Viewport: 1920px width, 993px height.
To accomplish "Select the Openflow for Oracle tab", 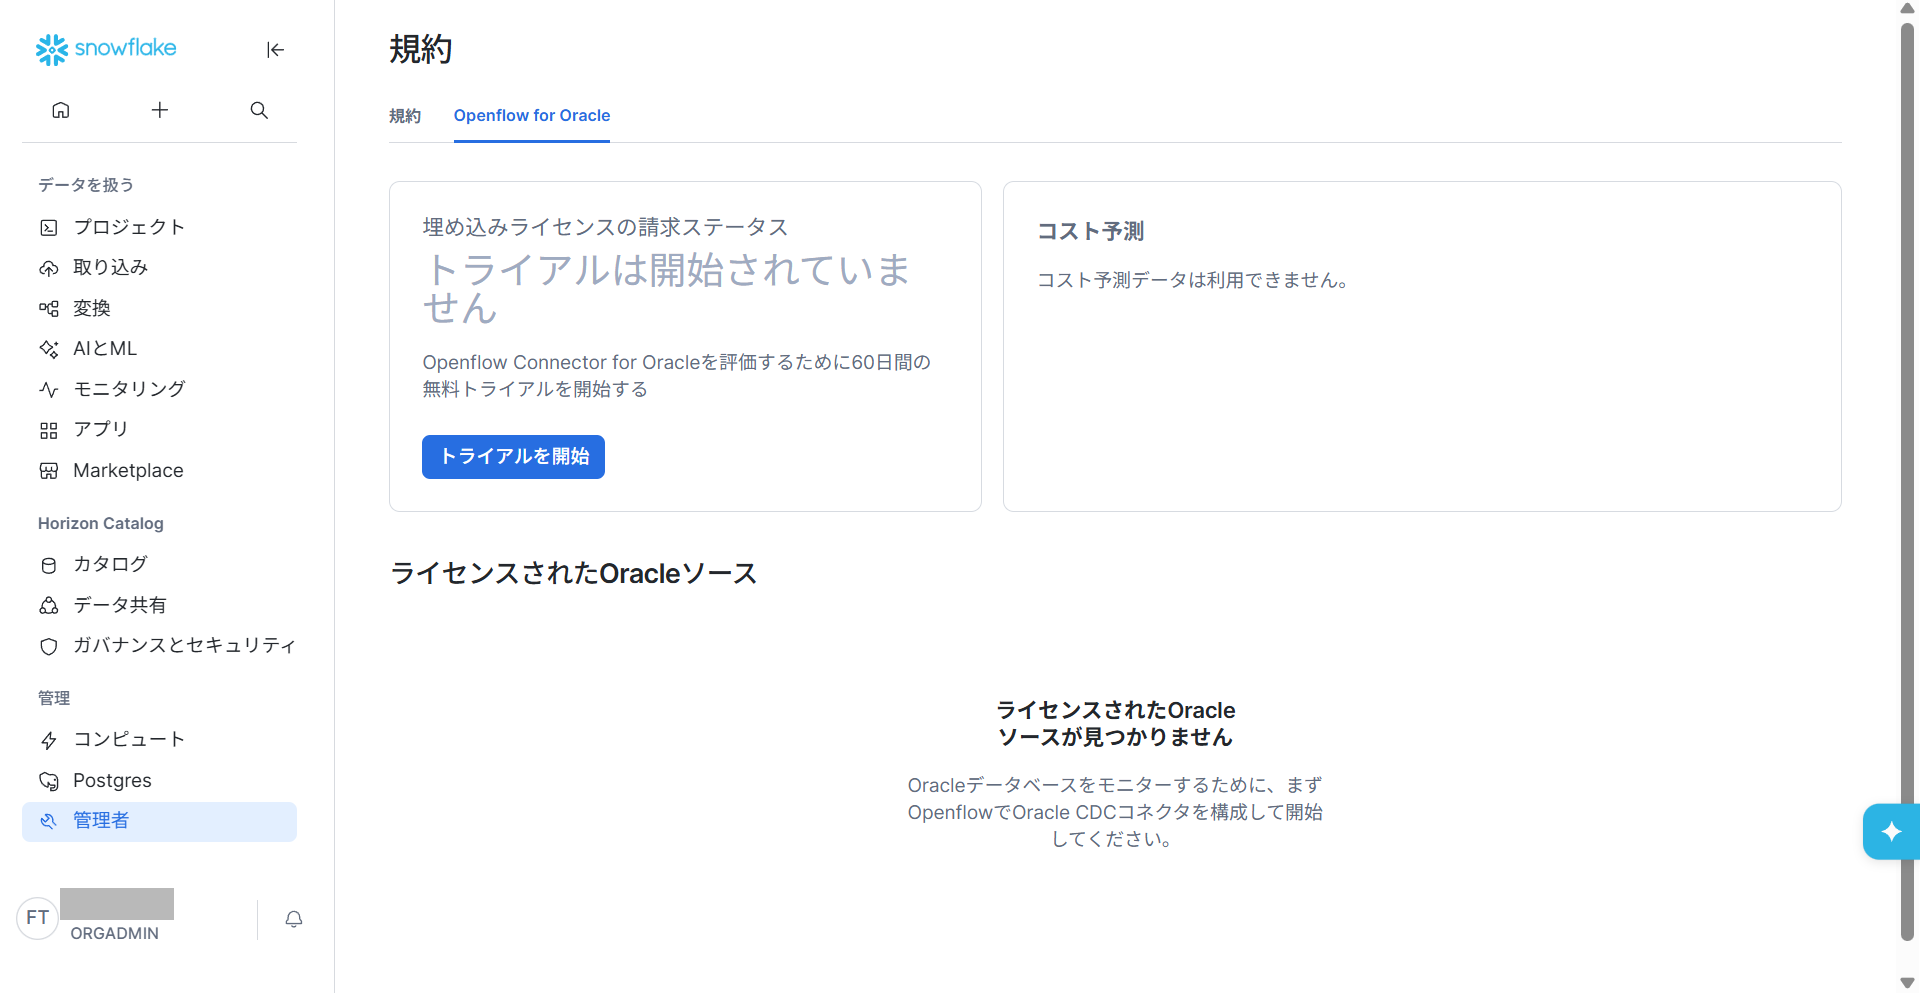I will 532,116.
